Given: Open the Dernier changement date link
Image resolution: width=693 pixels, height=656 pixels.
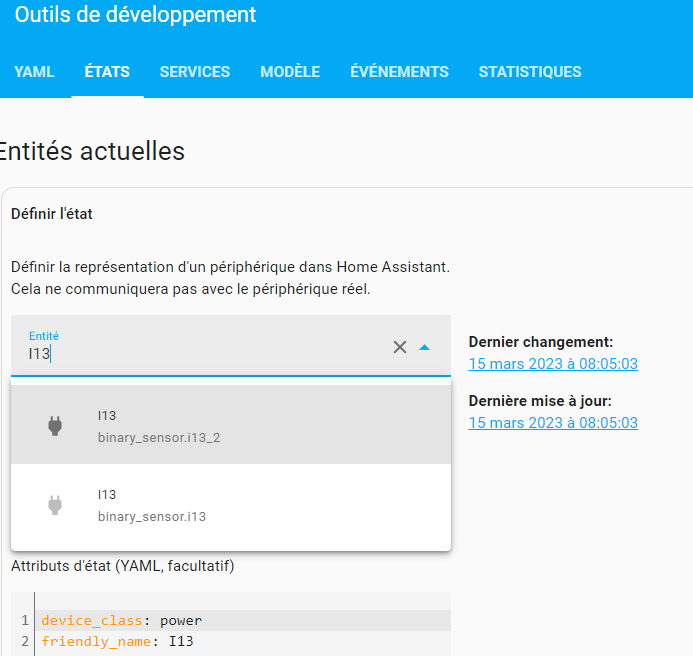Looking at the screenshot, I should [553, 364].
